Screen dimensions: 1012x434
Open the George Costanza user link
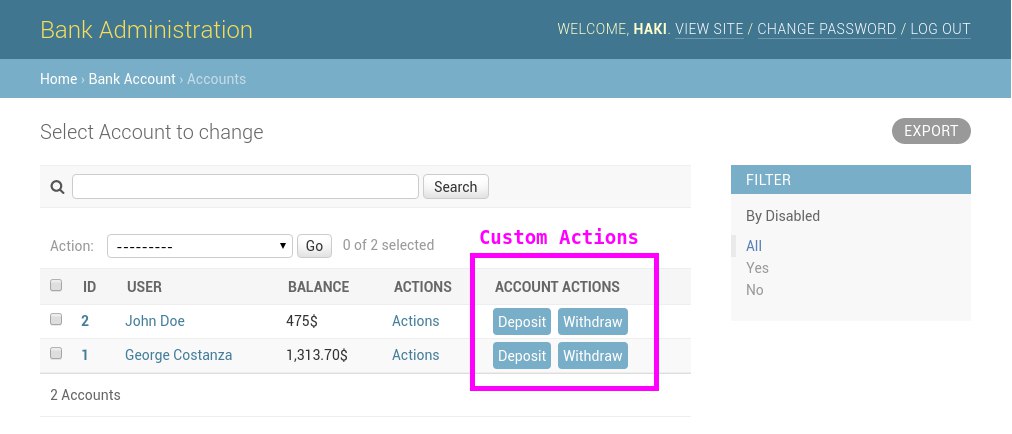pyautogui.click(x=179, y=355)
